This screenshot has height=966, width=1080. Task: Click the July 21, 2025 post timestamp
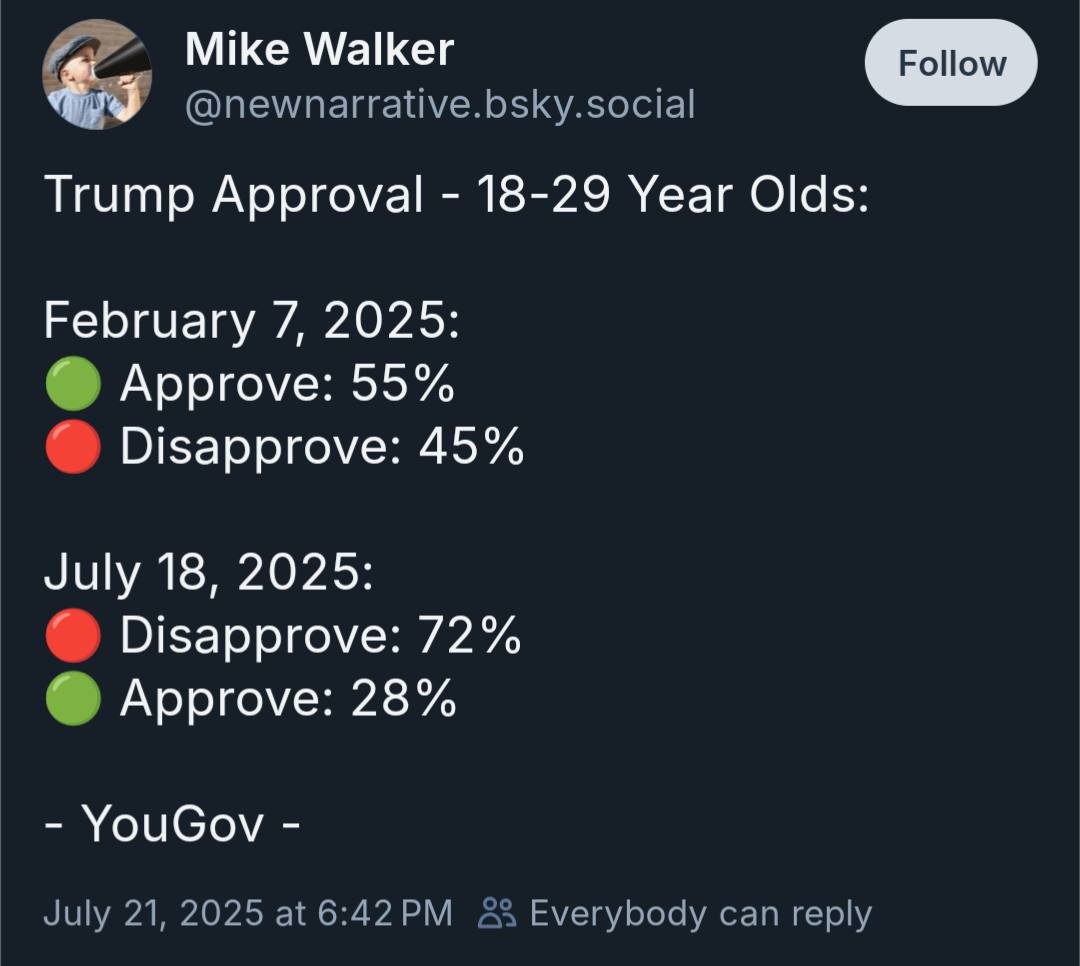(248, 913)
